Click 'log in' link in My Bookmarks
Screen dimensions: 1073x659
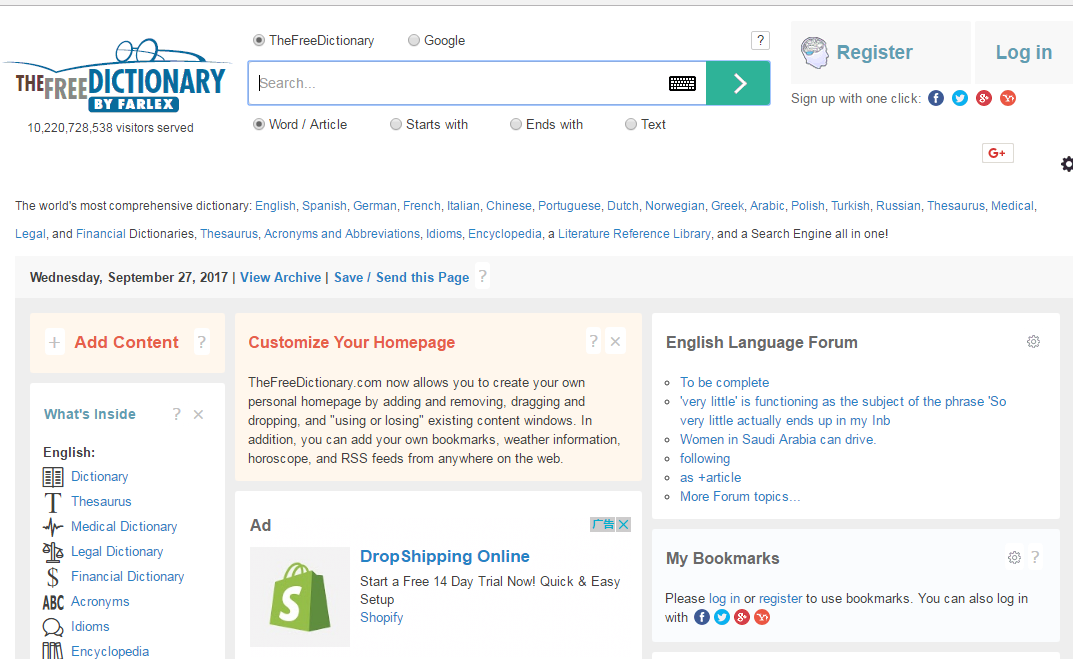[x=724, y=599]
